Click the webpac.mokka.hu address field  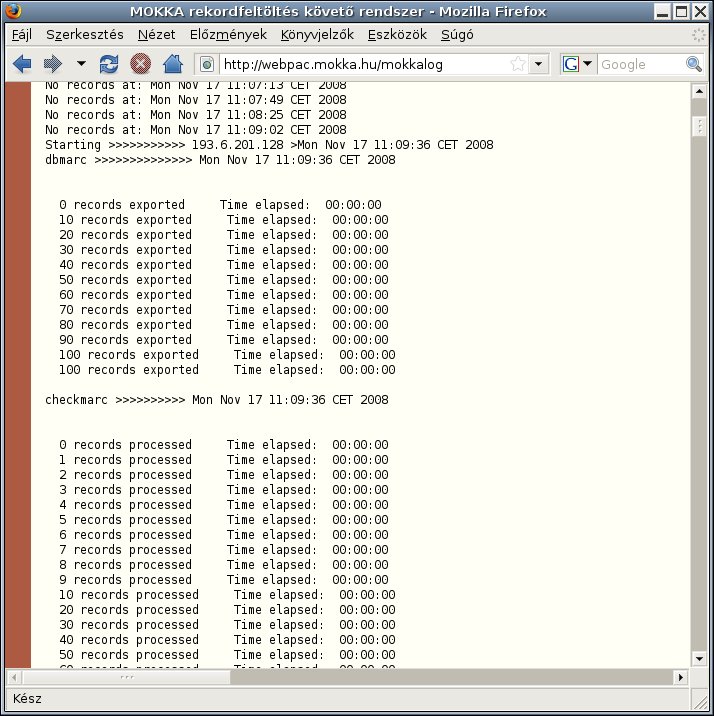point(360,65)
